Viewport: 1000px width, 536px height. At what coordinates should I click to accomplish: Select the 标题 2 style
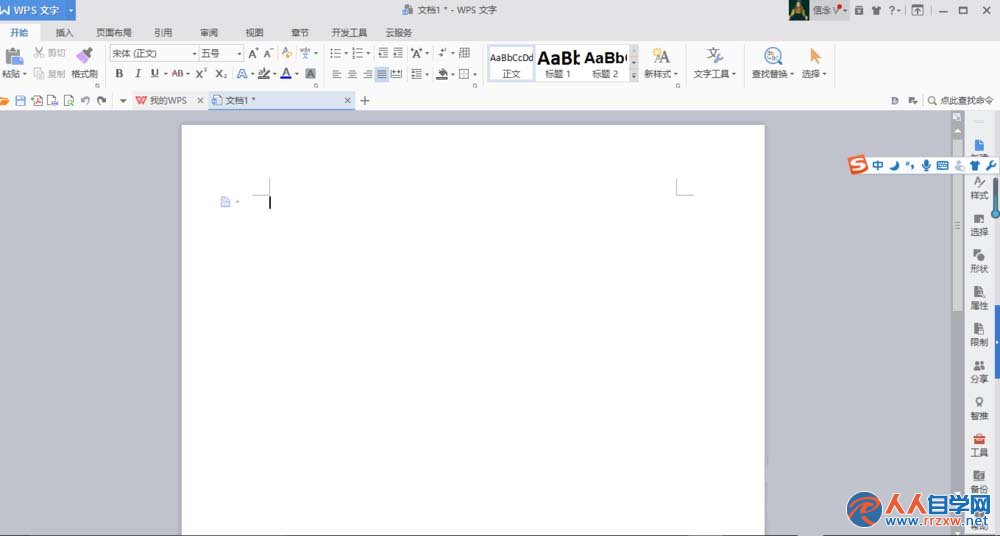pos(605,63)
